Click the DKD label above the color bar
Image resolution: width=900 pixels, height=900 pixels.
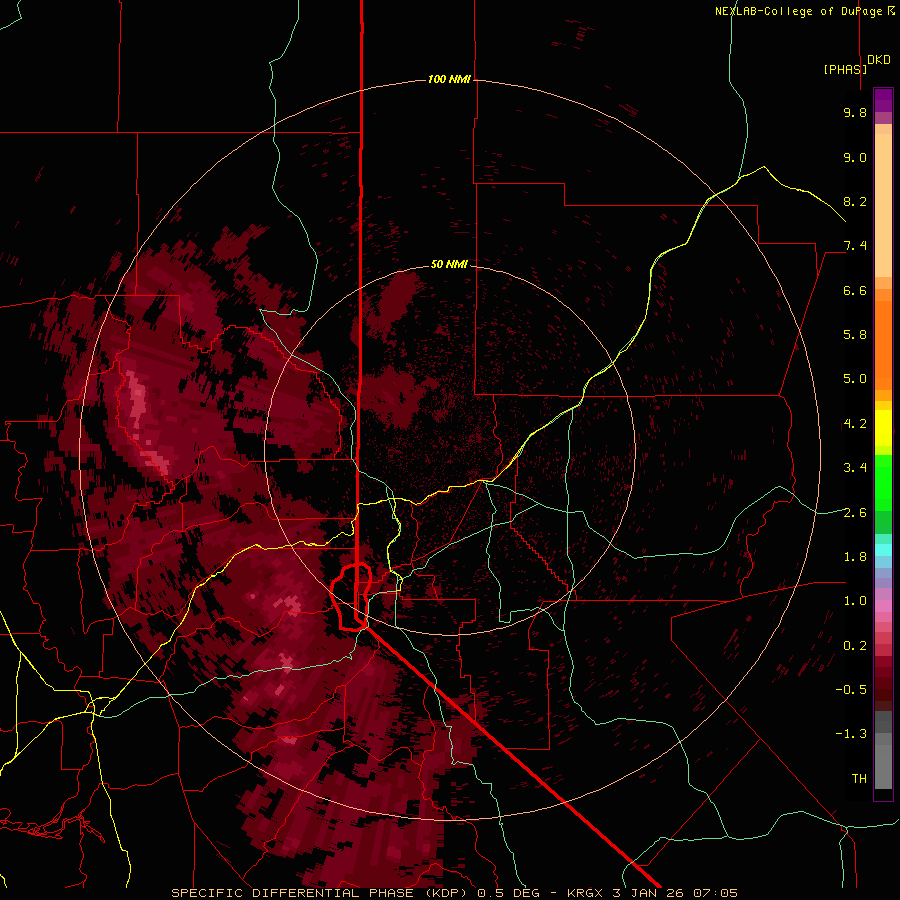tap(879, 60)
